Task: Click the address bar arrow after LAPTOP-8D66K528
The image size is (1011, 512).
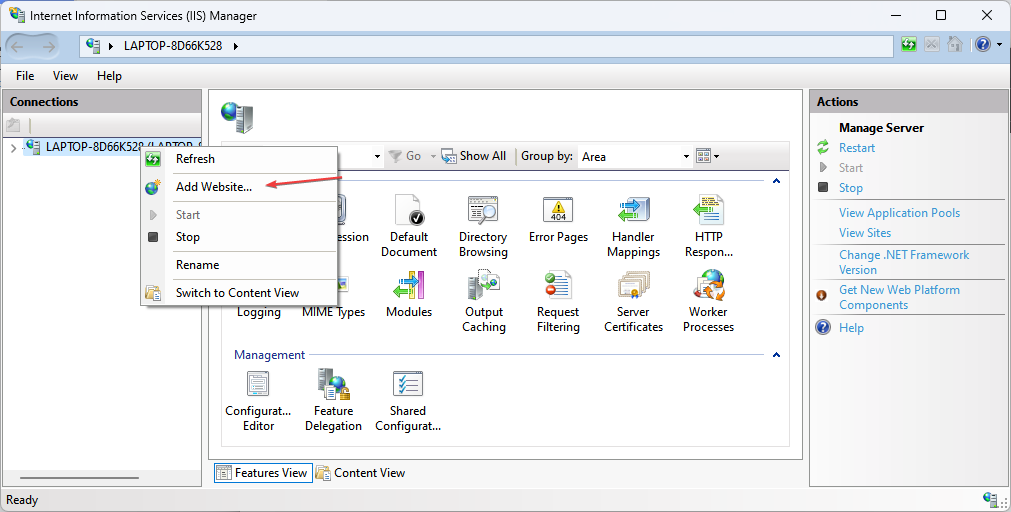Action: [235, 46]
